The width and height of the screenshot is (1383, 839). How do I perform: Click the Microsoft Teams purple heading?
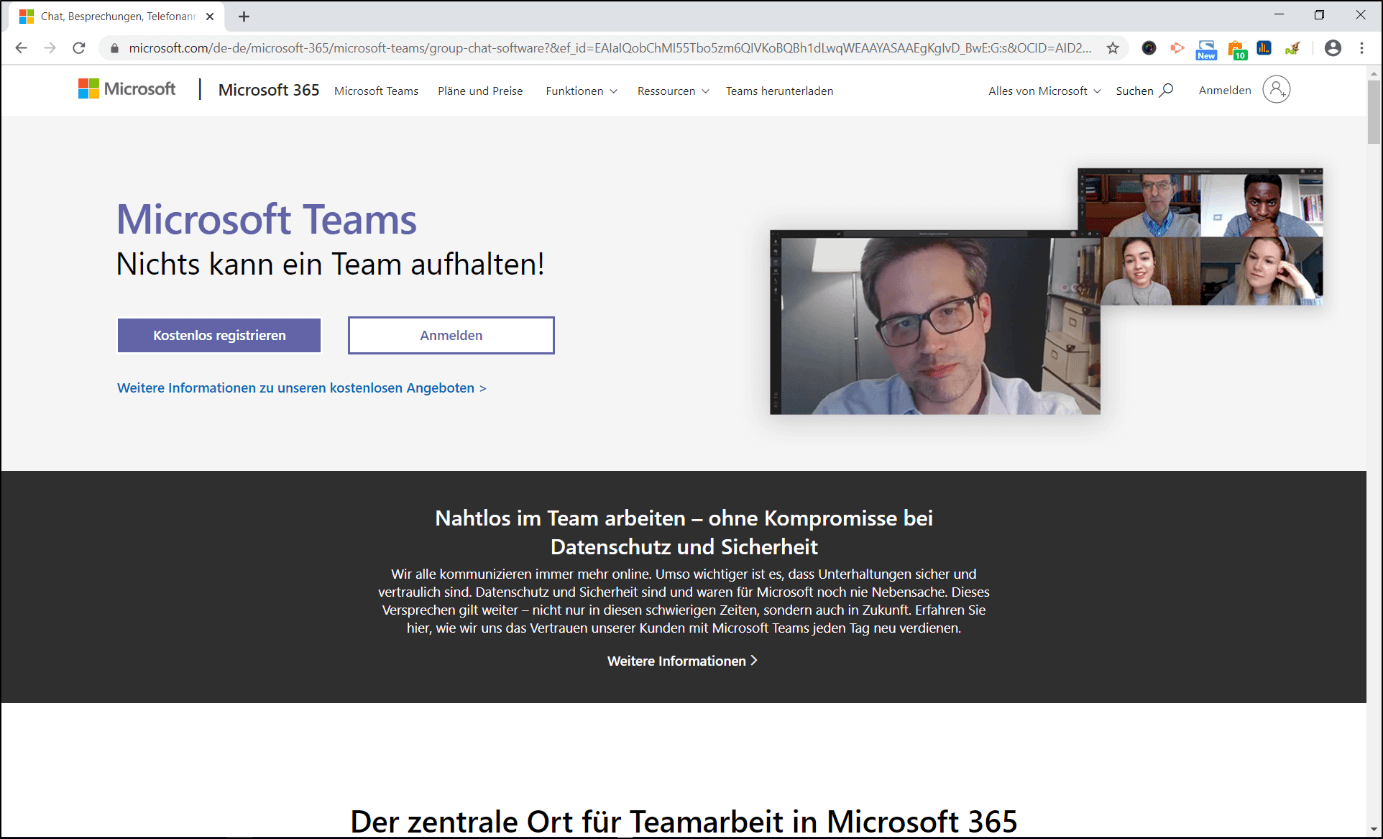[x=267, y=219]
